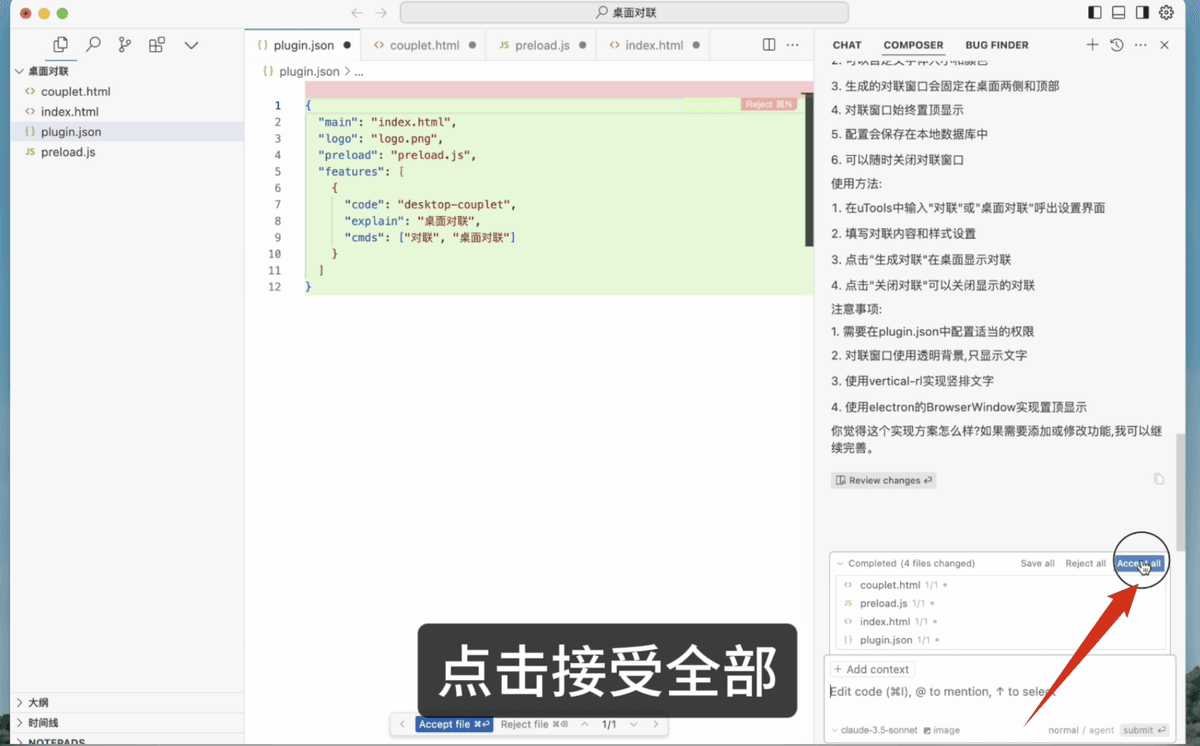This screenshot has height=746, width=1200.
Task: Click the Review changes button
Action: [x=883, y=480]
